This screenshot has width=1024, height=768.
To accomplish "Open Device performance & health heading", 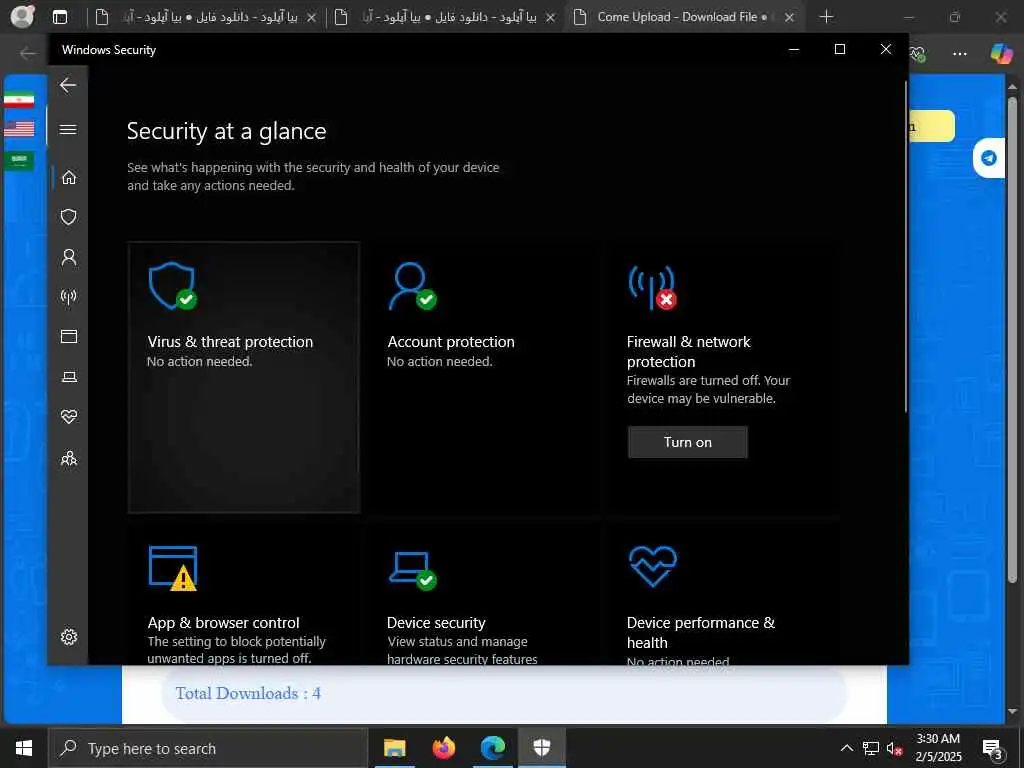I will [701, 632].
